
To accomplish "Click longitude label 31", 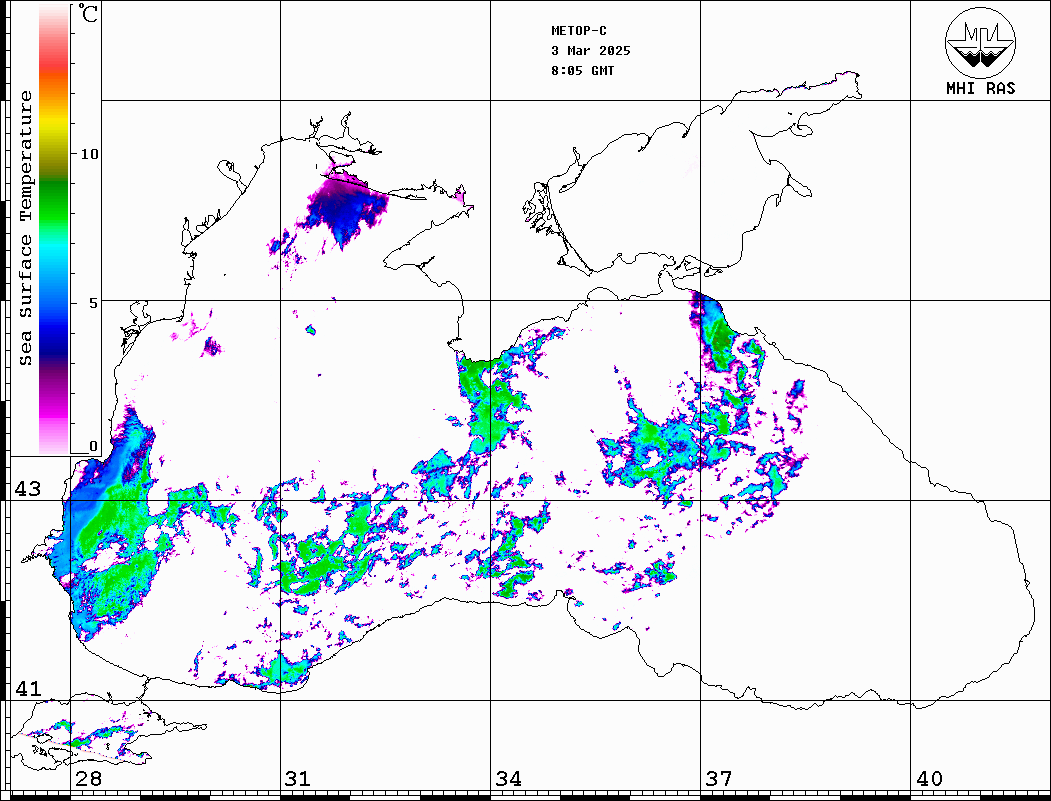I will [x=298, y=779].
